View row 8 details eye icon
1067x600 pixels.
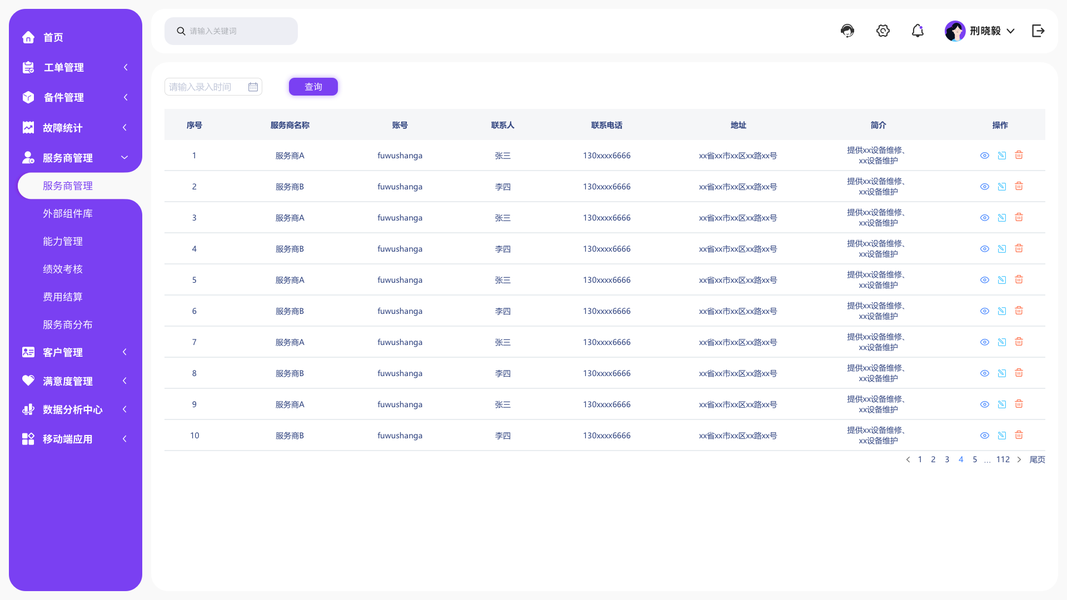[x=985, y=373]
